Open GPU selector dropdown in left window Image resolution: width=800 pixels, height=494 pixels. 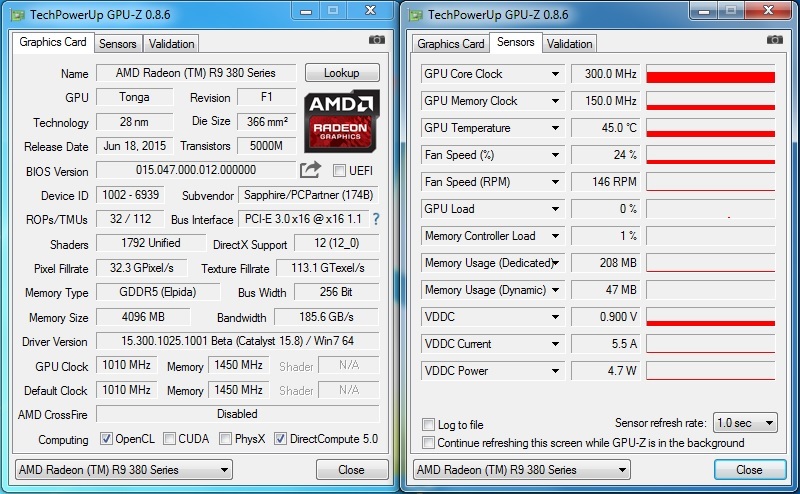124,470
